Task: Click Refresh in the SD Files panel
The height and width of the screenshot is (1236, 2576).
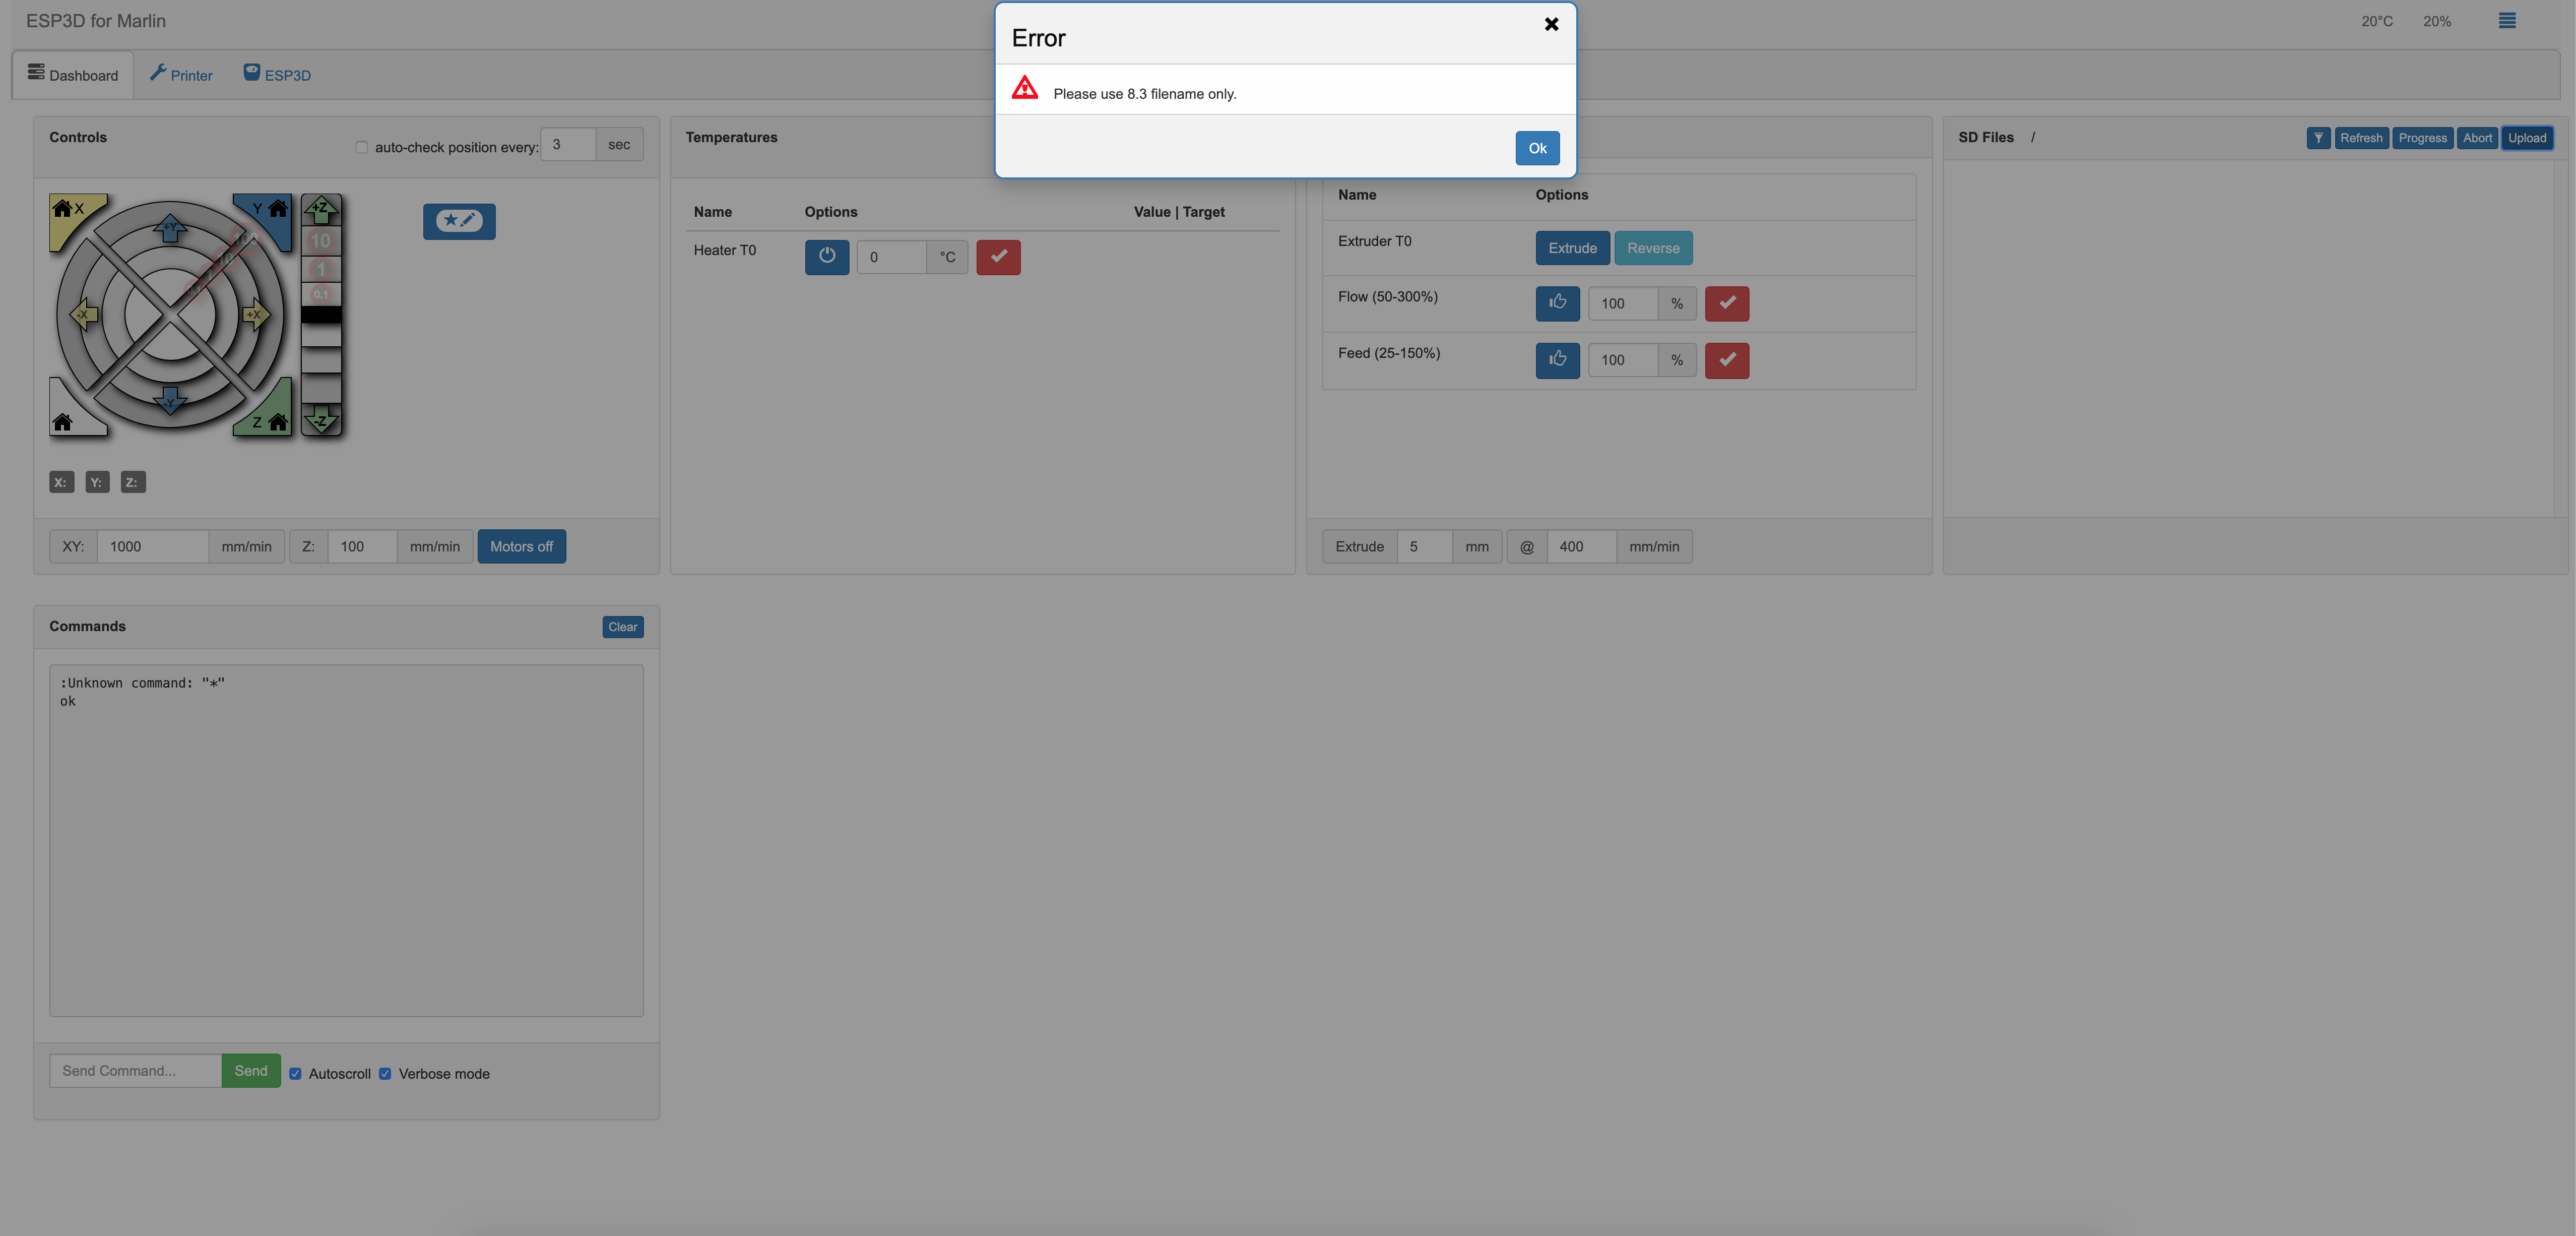Action: [2360, 138]
